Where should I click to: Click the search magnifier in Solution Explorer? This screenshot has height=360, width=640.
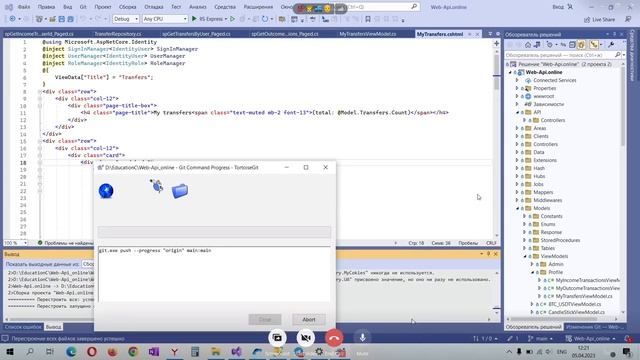[618, 55]
